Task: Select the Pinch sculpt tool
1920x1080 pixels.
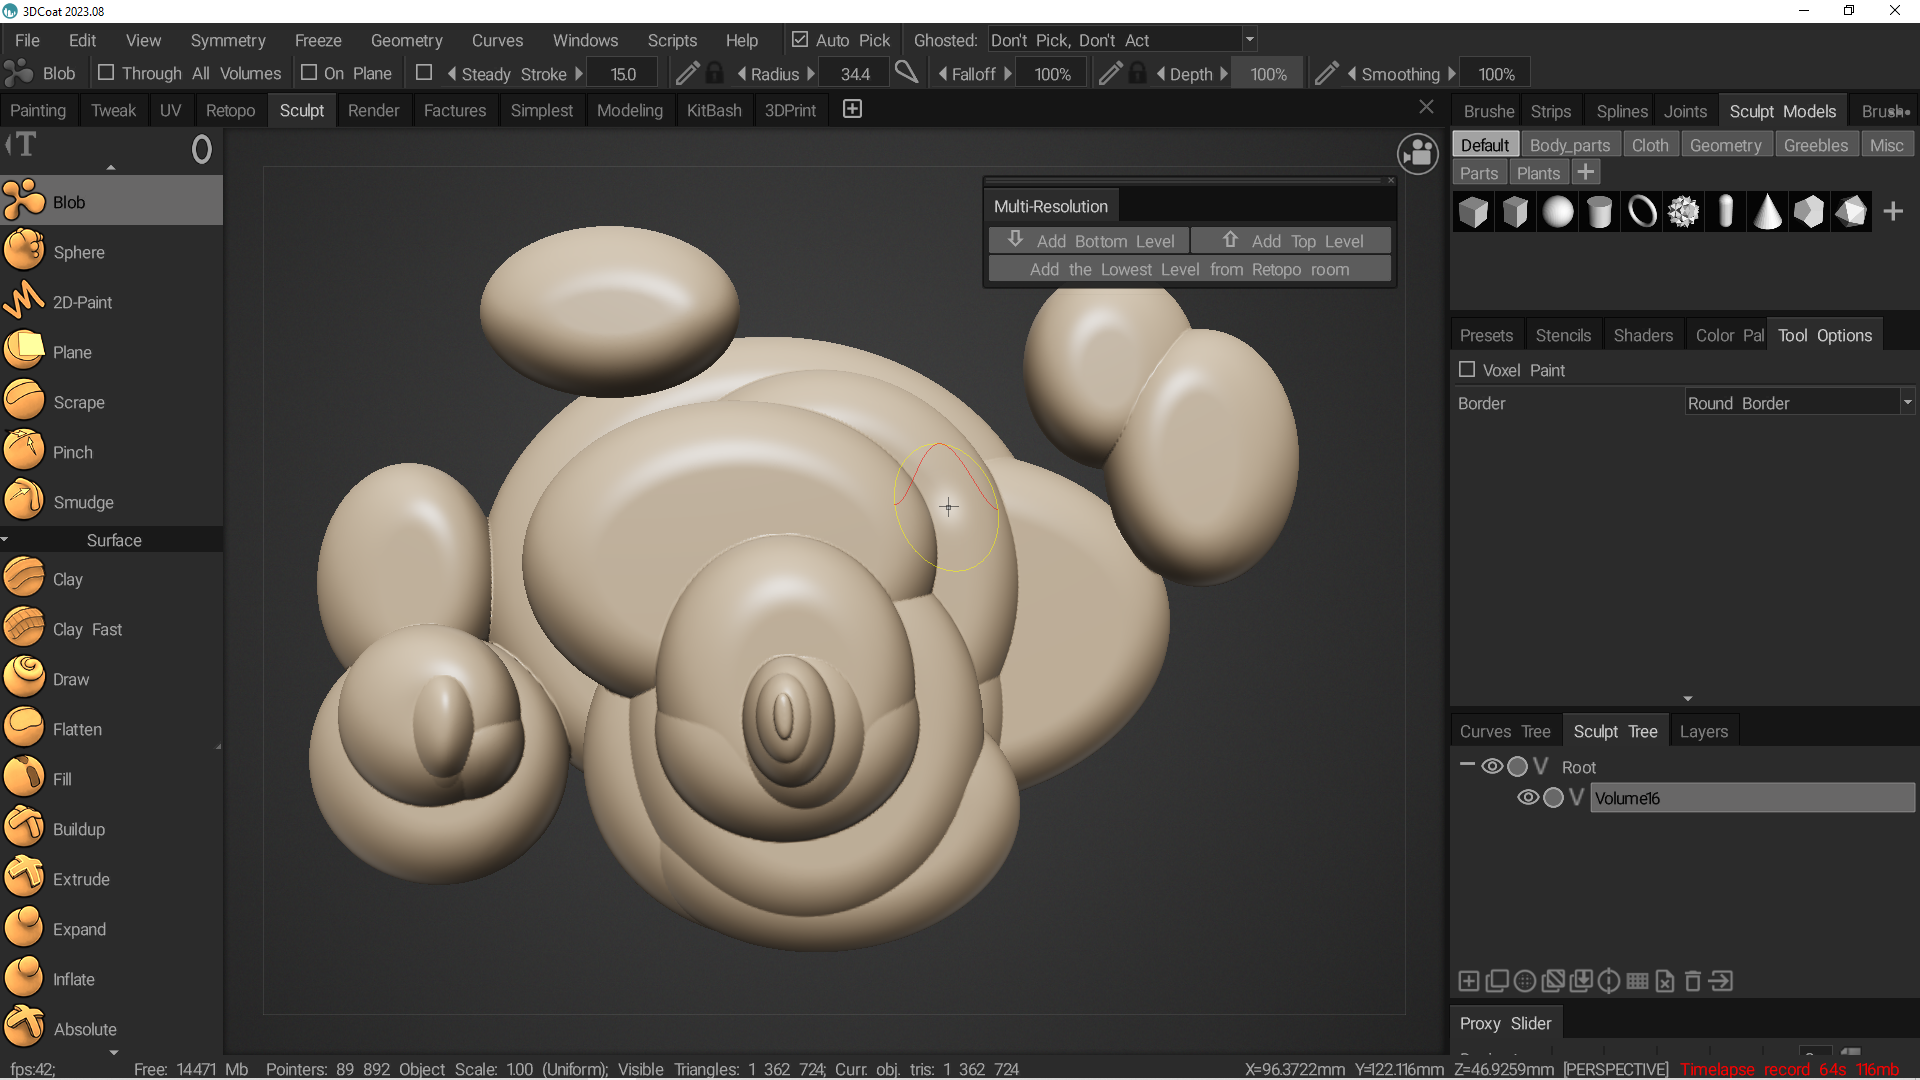Action: click(x=72, y=452)
